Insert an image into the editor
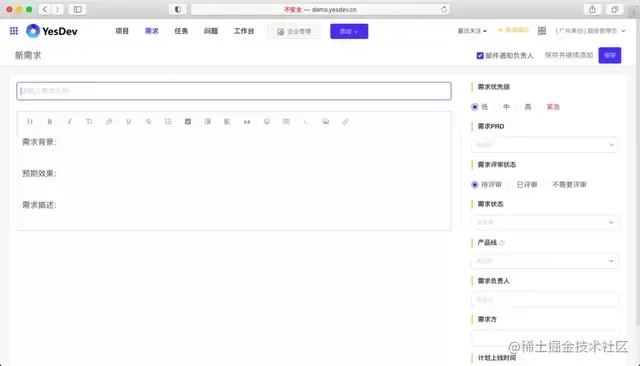This screenshot has width=640, height=366. (326, 122)
